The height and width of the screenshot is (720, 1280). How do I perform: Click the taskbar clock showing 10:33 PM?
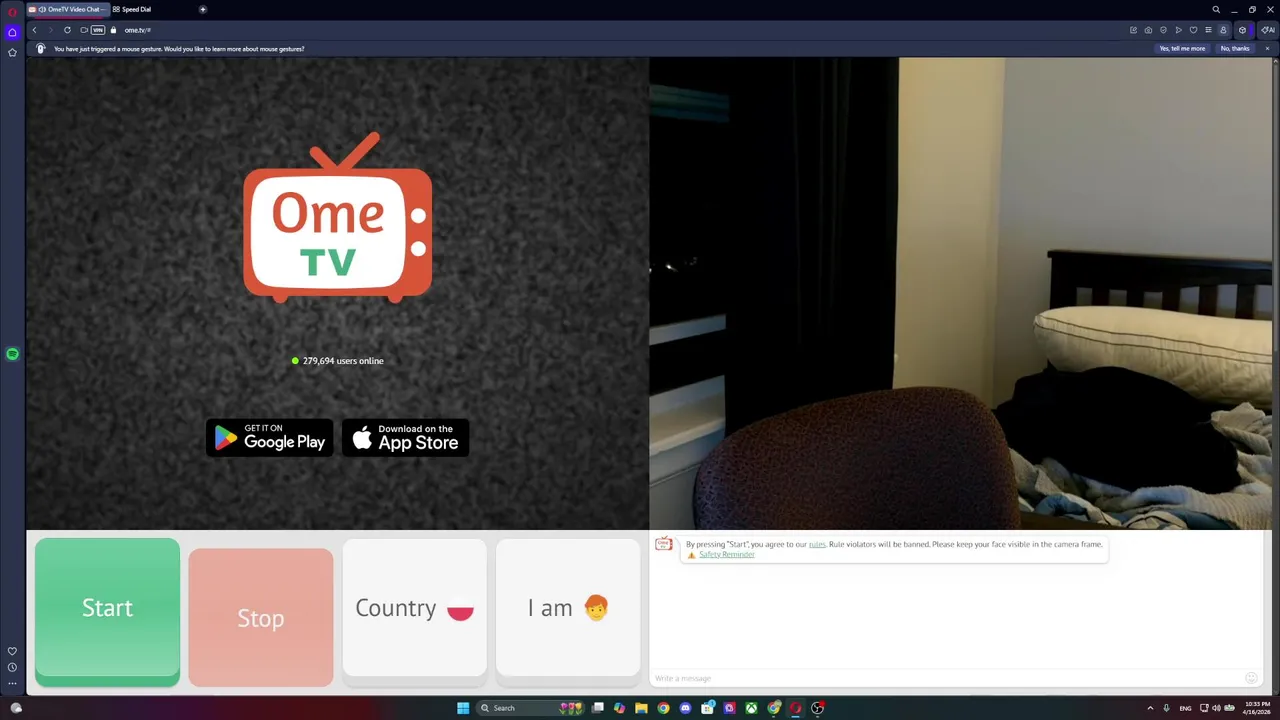tap(1257, 708)
